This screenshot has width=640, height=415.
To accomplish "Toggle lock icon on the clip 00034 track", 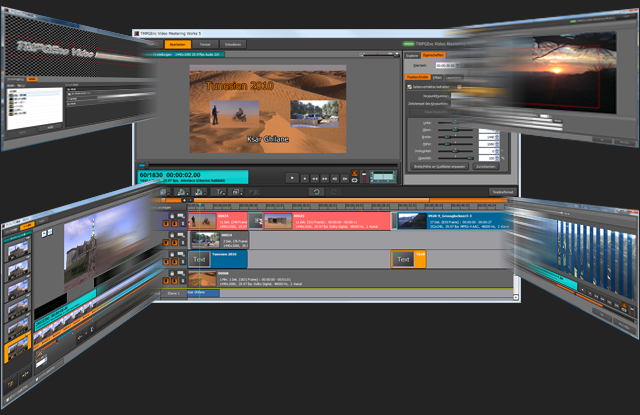I will [172, 216].
